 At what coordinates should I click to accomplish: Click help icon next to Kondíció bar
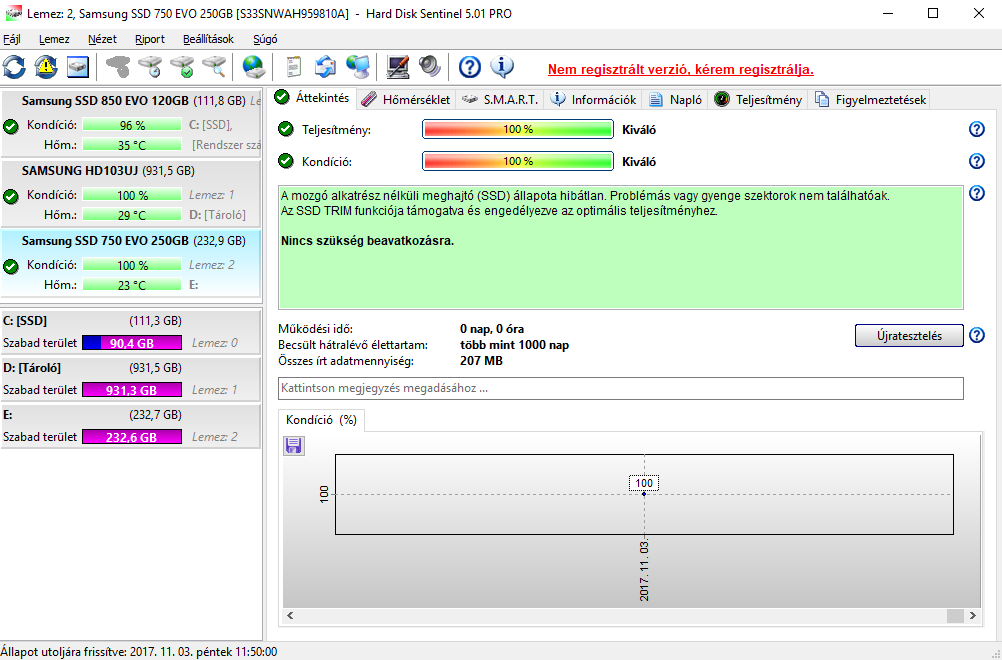point(976,161)
